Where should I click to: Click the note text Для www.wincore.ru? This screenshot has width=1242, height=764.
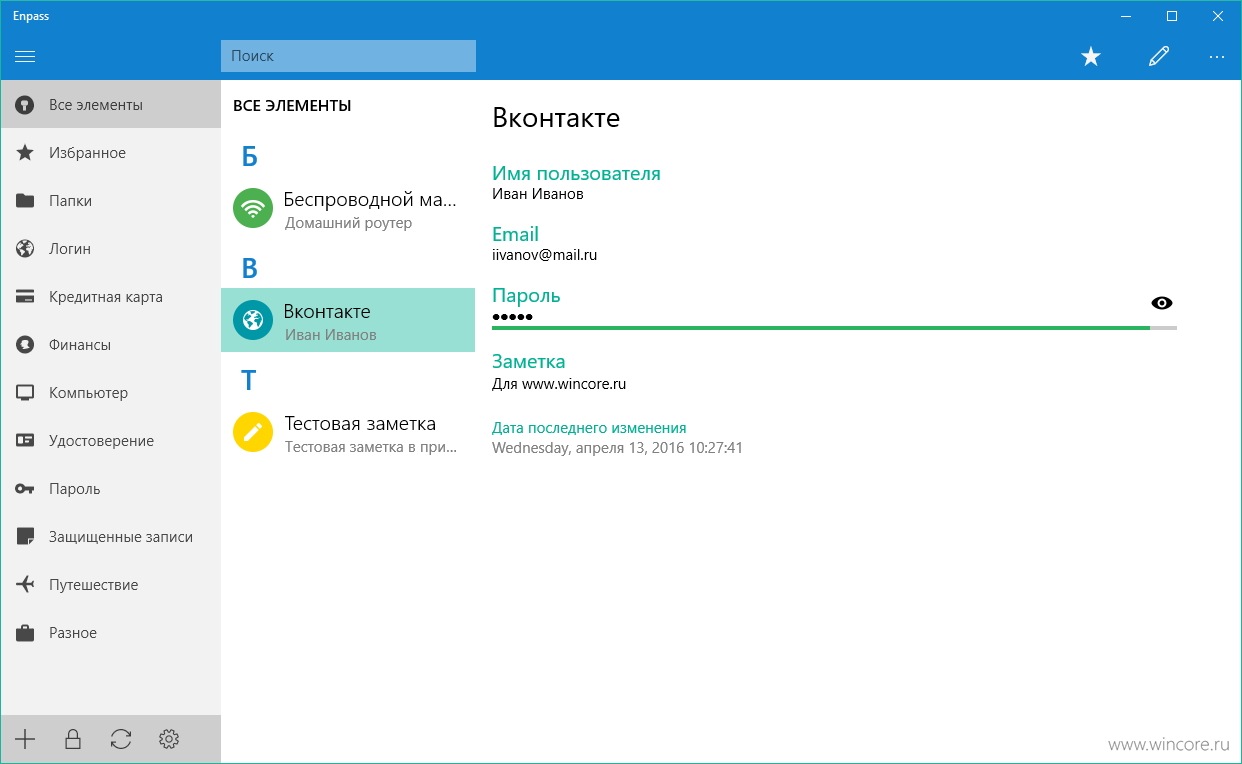pos(559,383)
